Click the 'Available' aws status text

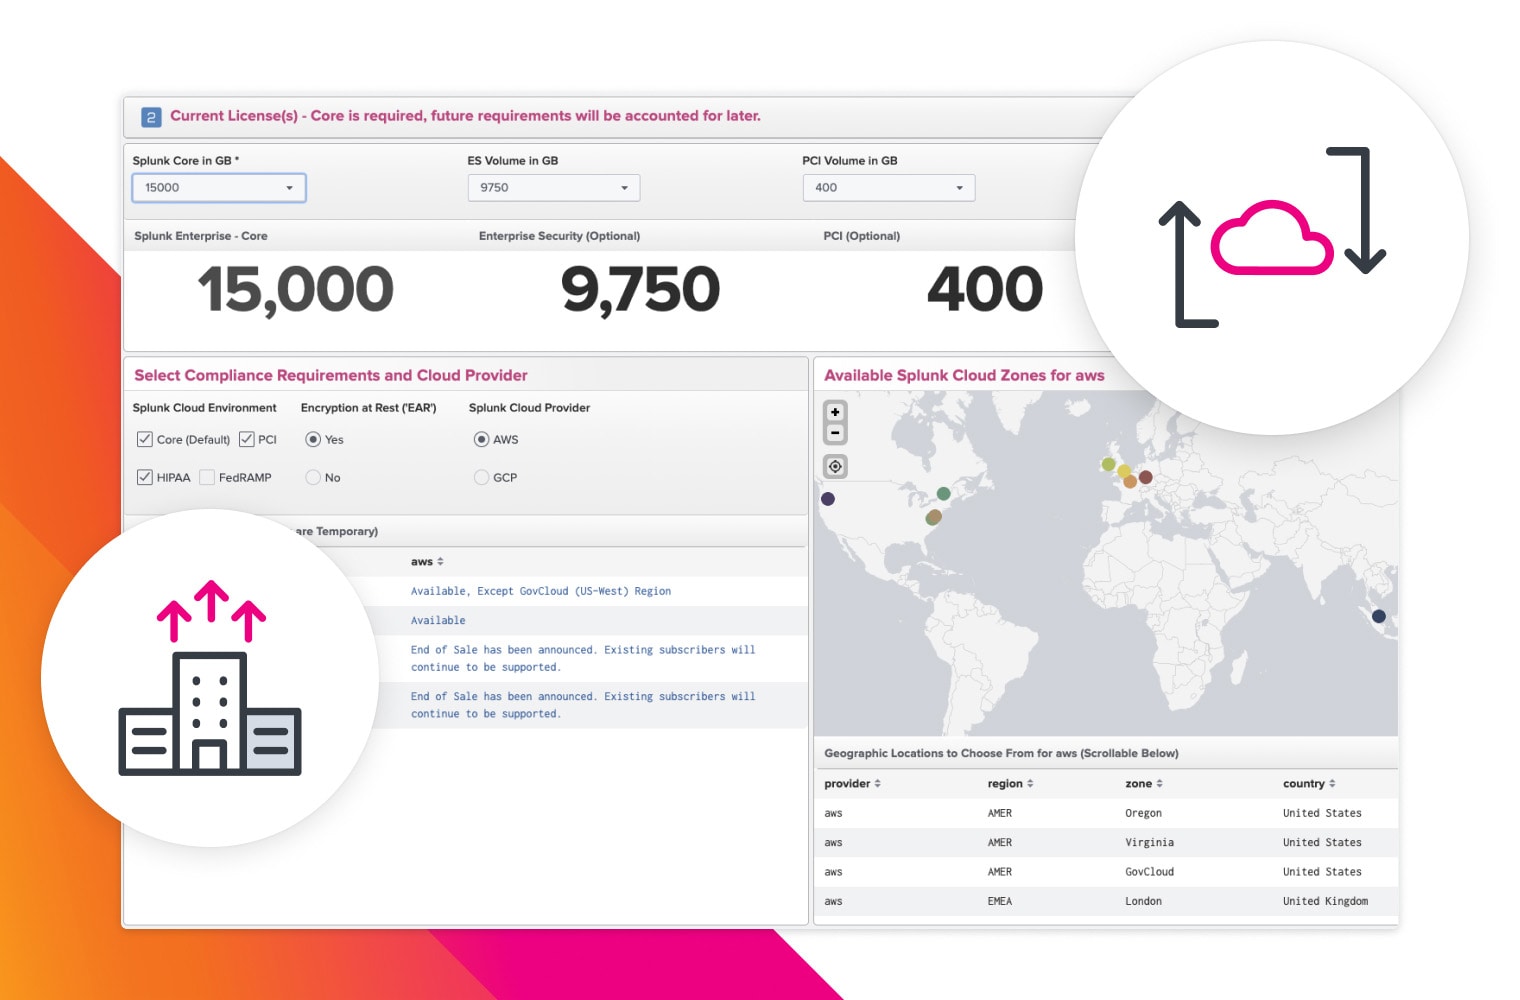(x=438, y=620)
